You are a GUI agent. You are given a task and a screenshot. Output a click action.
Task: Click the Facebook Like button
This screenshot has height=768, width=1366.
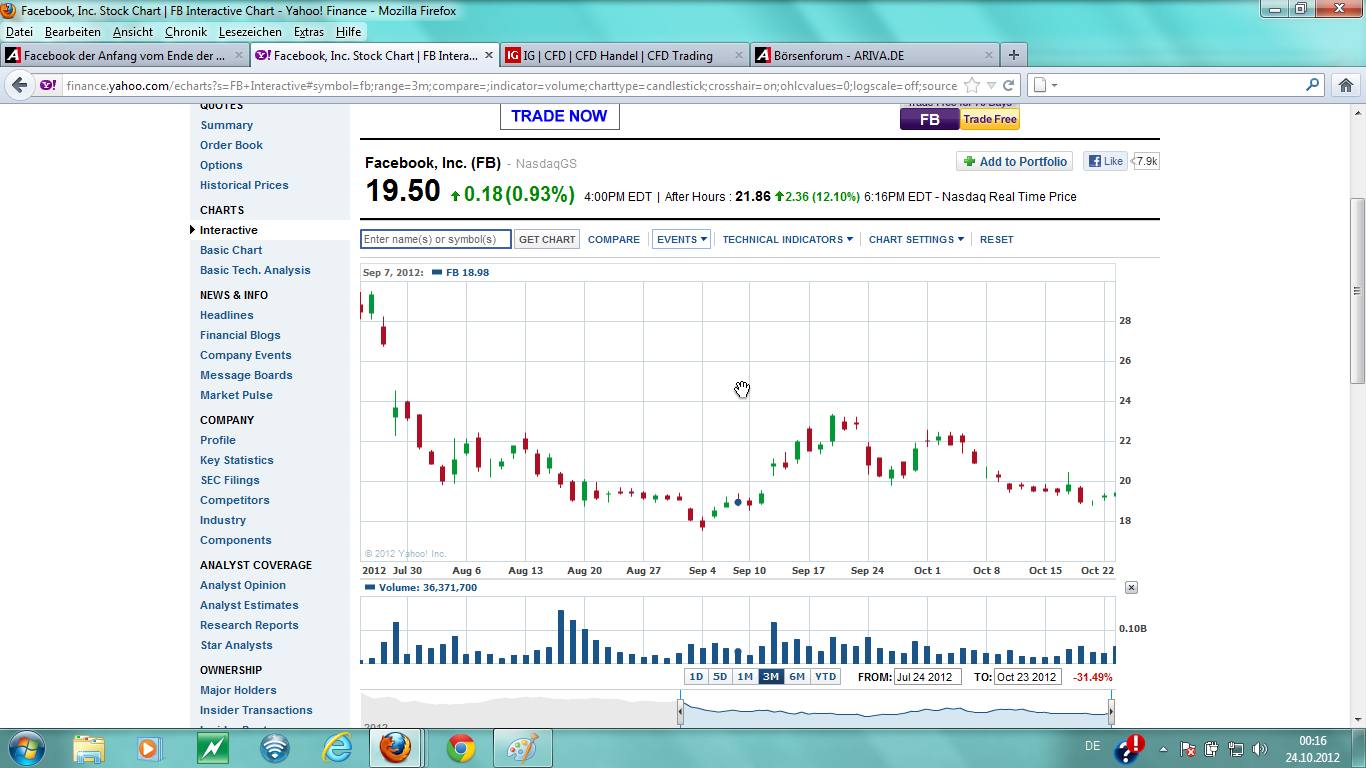tap(1106, 161)
